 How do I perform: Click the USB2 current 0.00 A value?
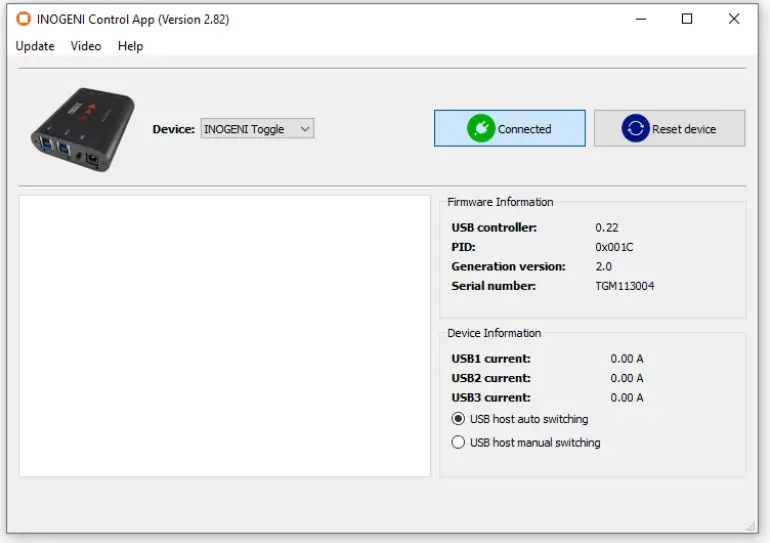coord(627,378)
